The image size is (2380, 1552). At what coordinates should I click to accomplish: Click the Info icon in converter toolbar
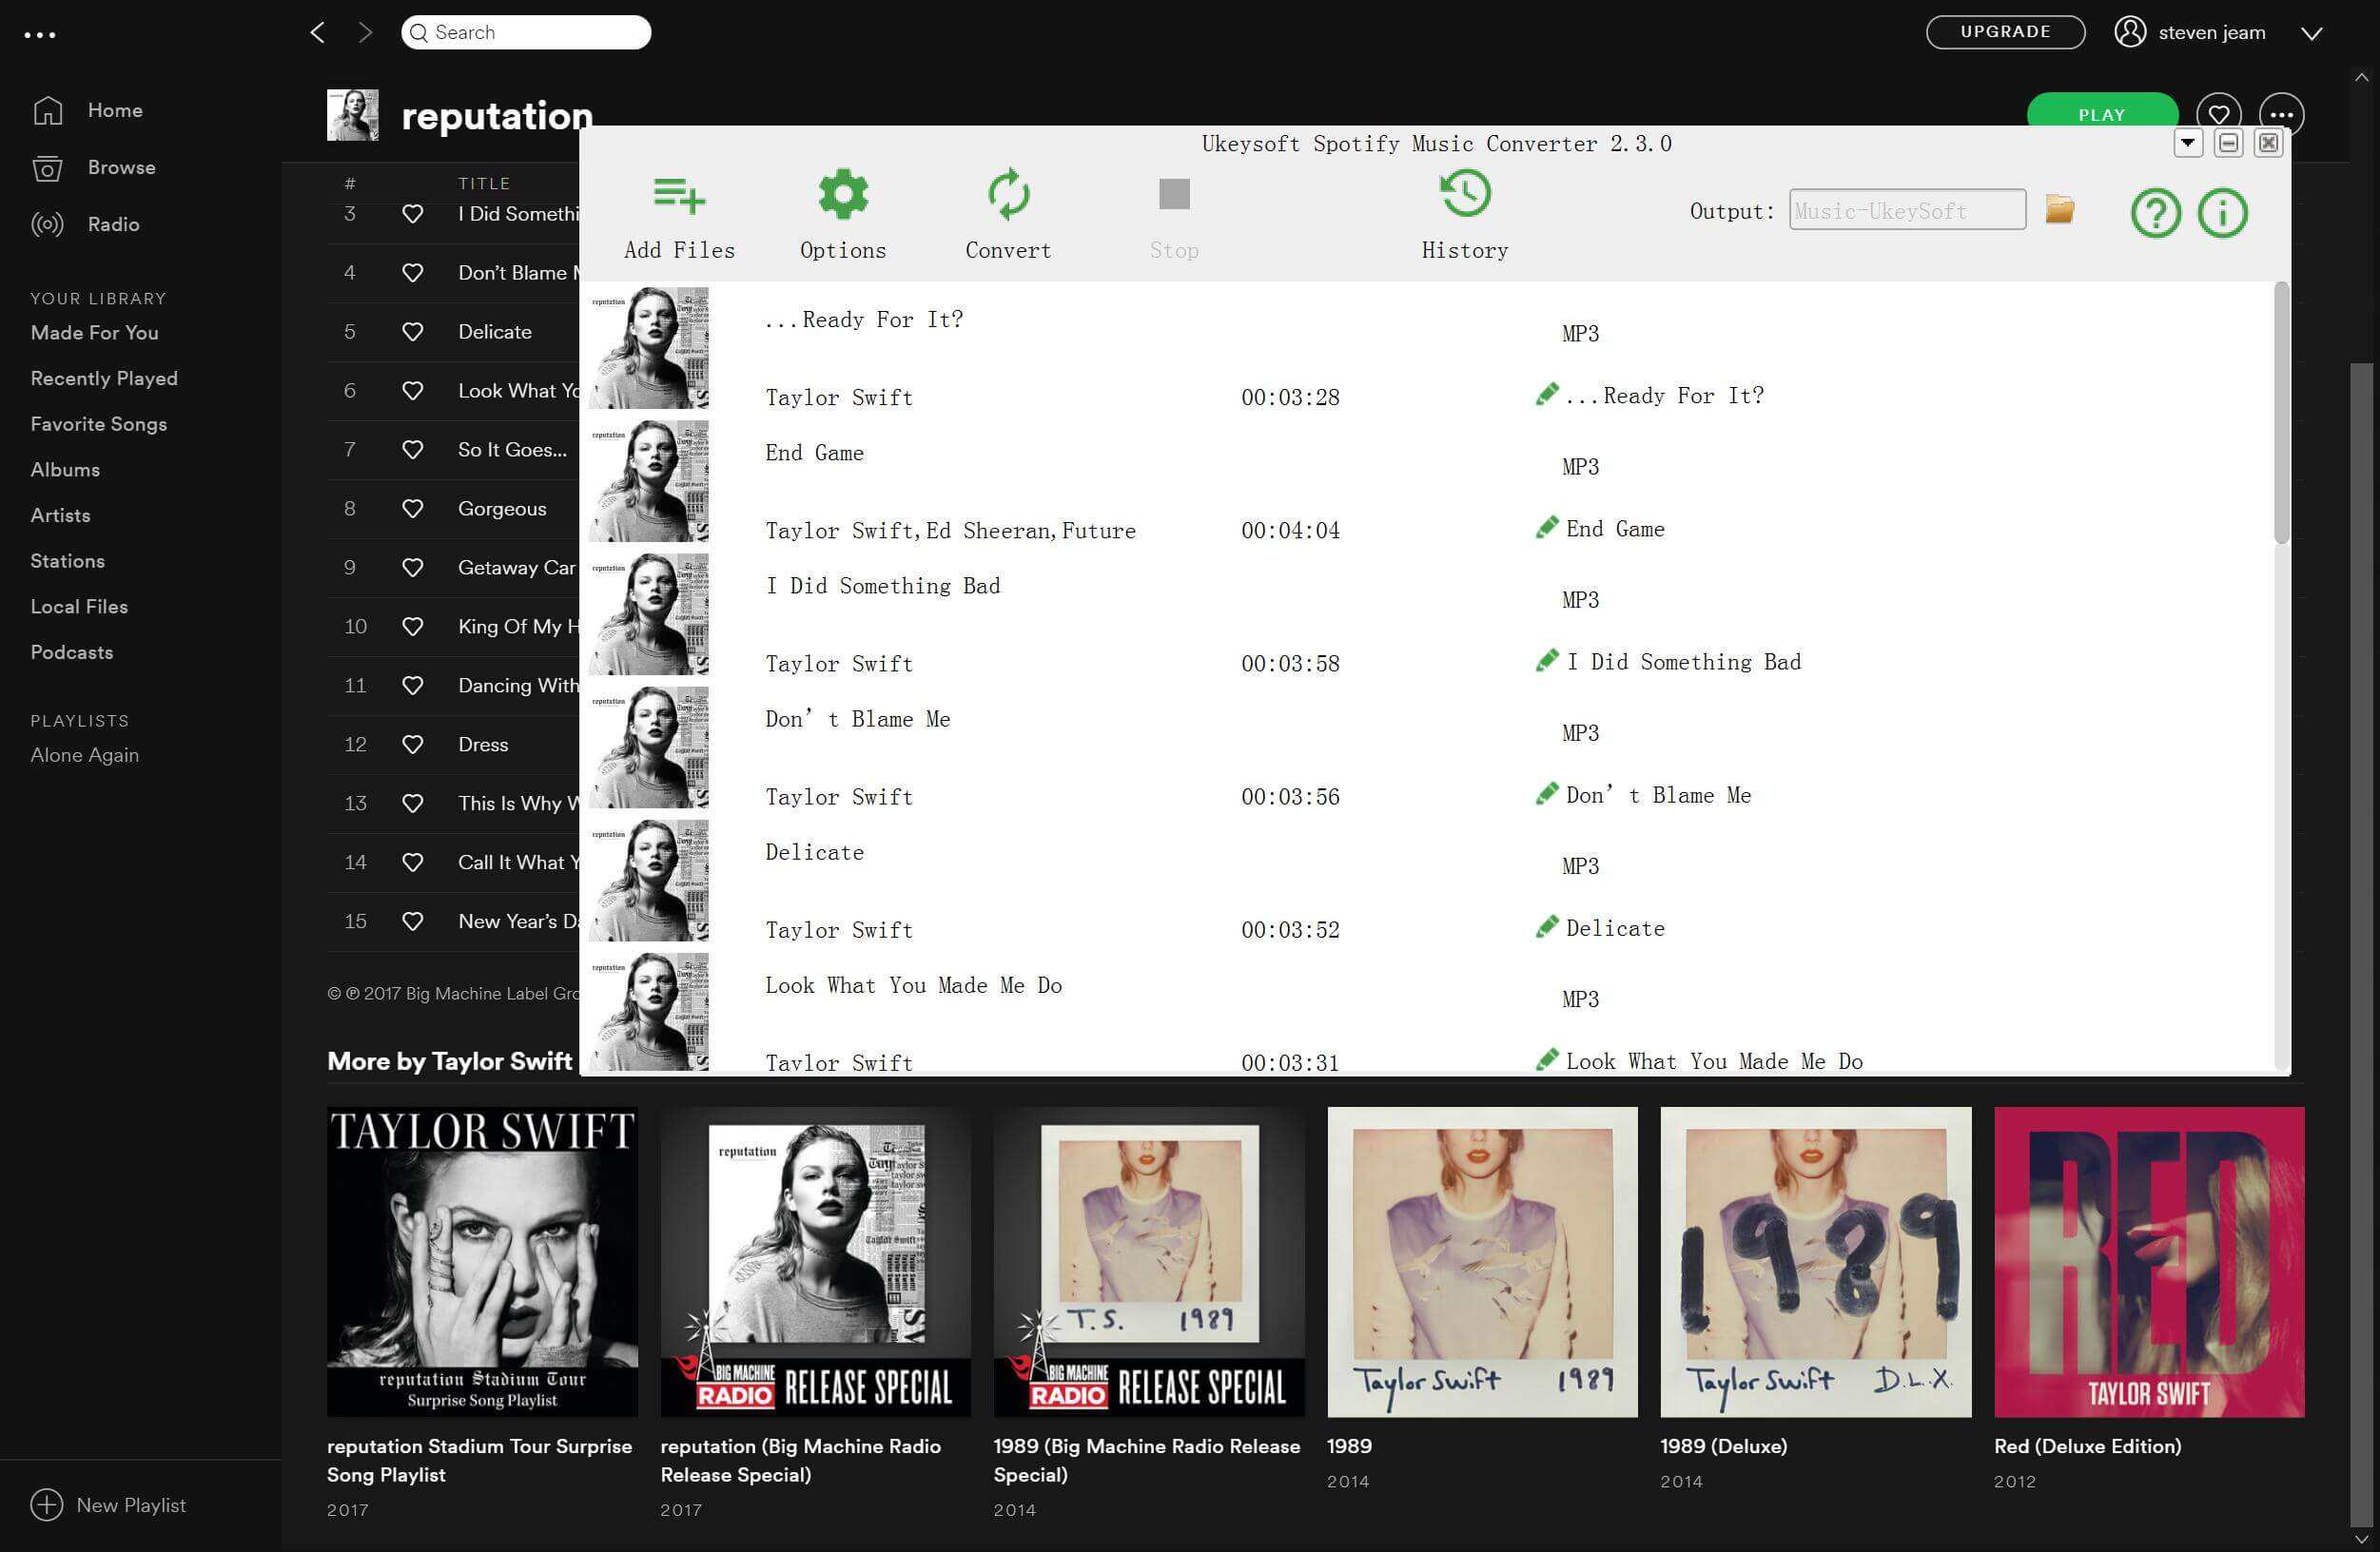point(2222,211)
